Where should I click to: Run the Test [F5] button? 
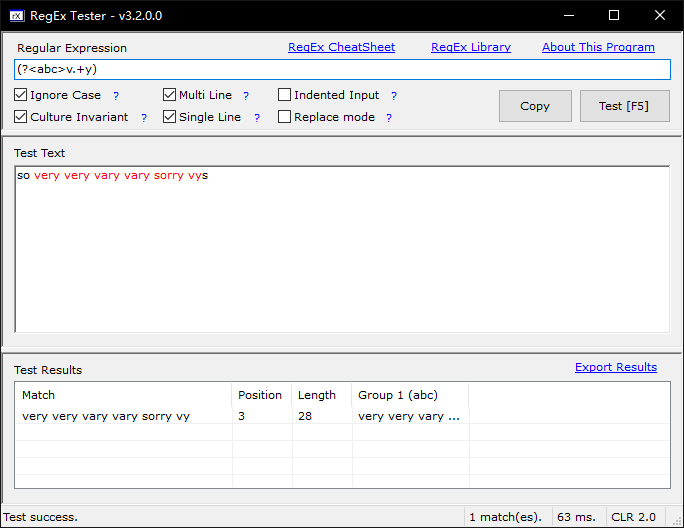[624, 106]
